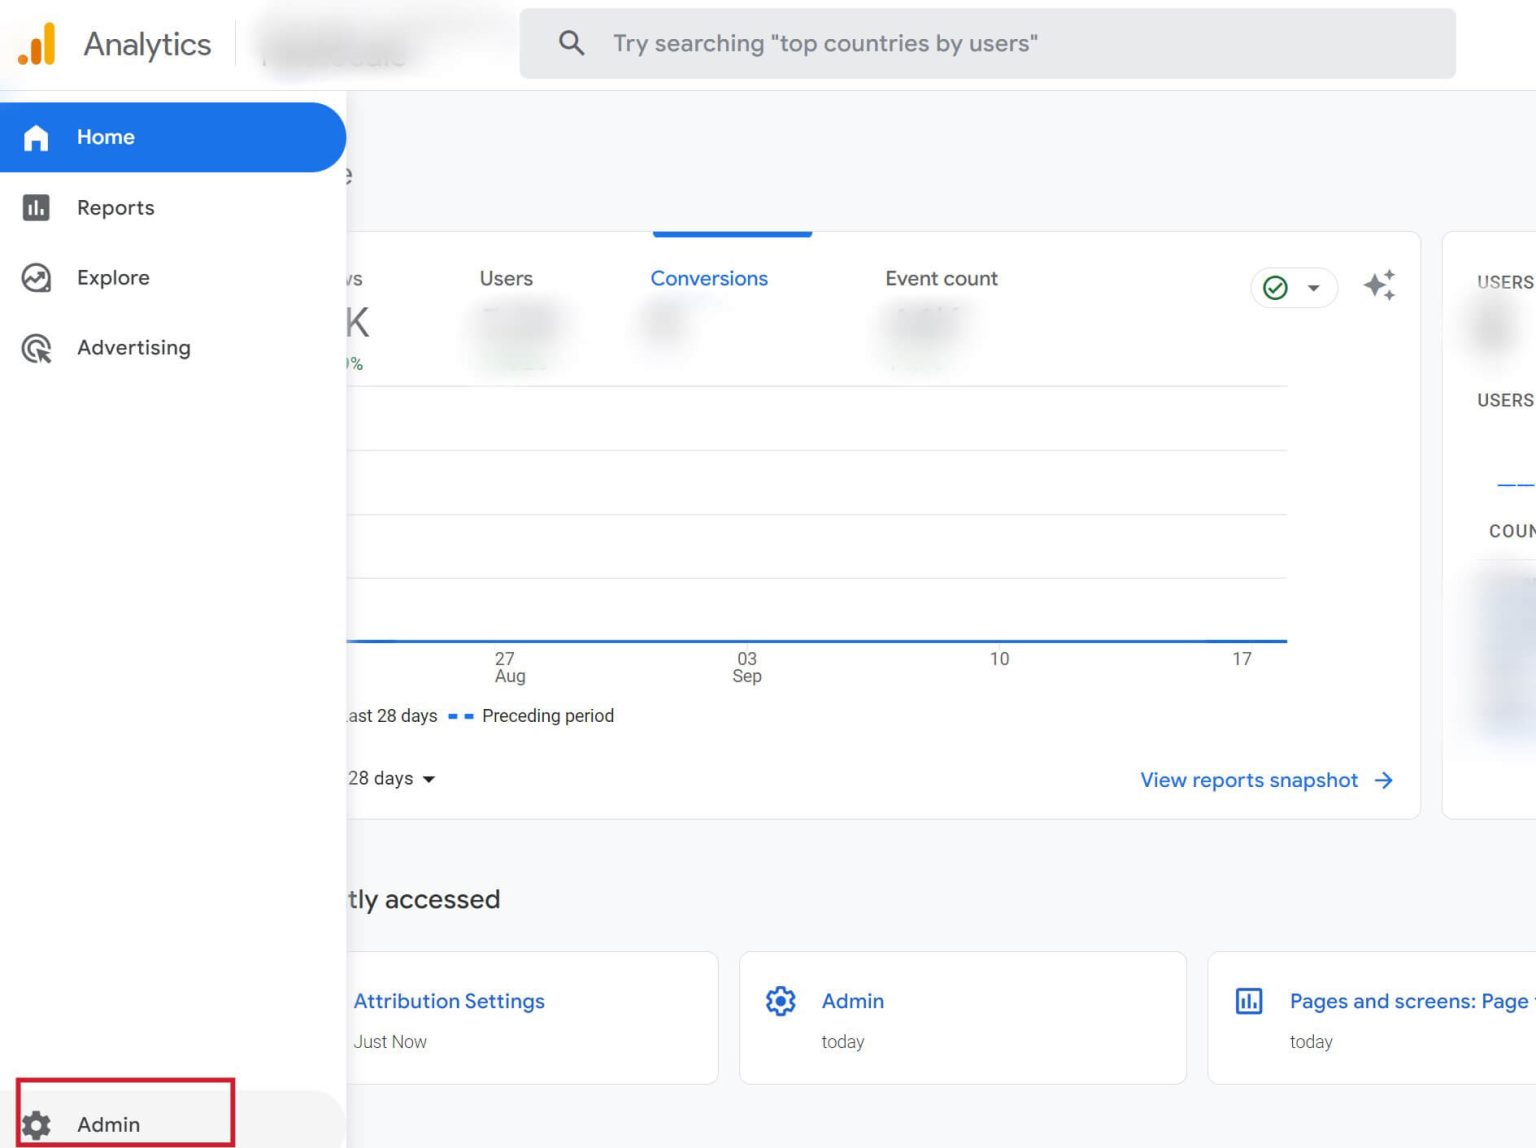The width and height of the screenshot is (1536, 1148).
Task: Click the gear icon on the Admin card
Action: coord(780,1000)
